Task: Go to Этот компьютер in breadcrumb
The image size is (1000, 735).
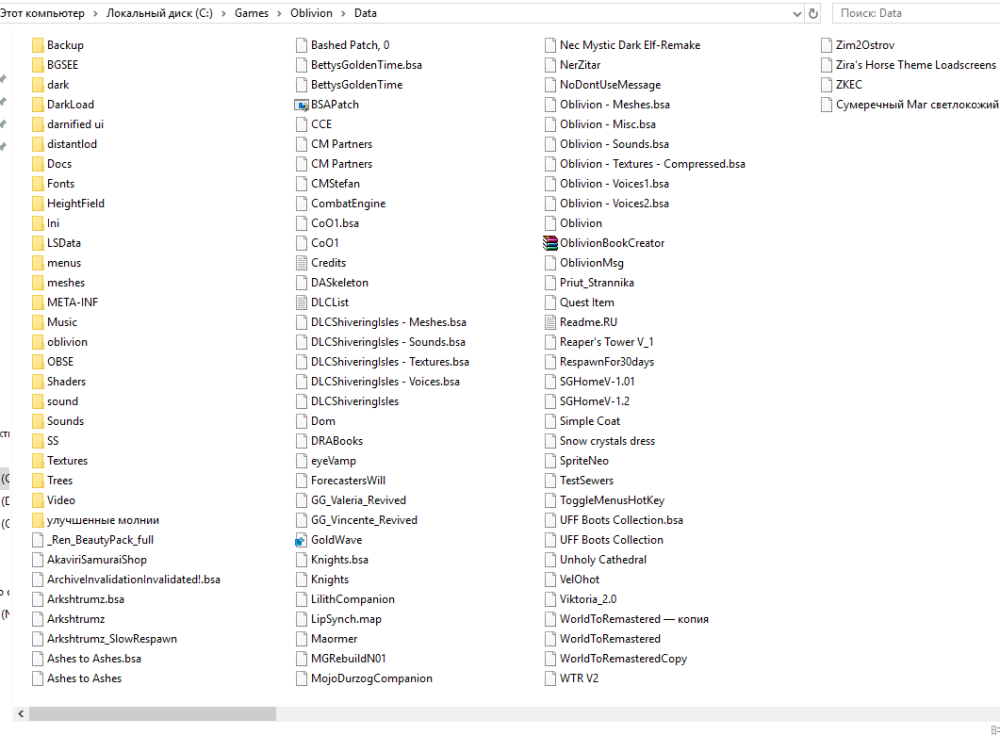Action: click(42, 13)
